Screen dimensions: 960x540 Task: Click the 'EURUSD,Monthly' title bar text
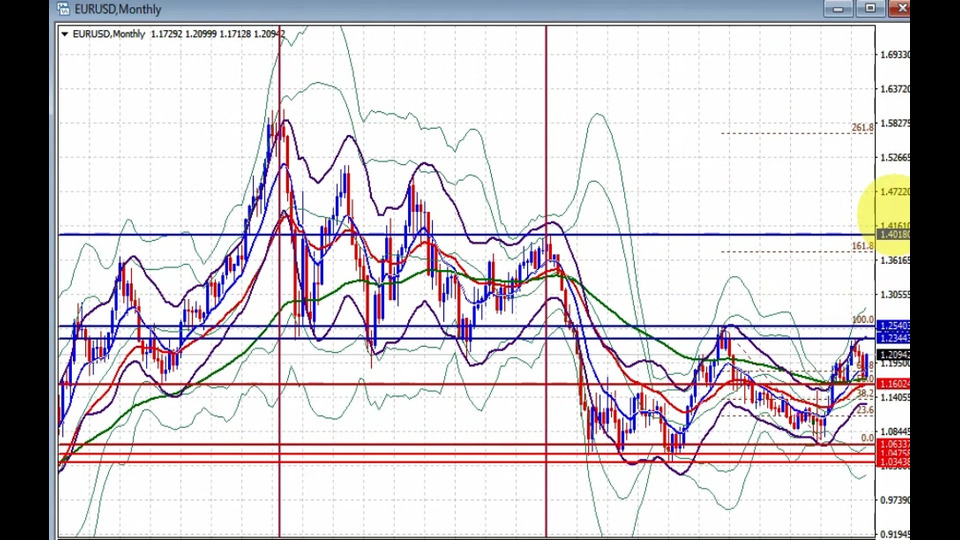point(118,9)
